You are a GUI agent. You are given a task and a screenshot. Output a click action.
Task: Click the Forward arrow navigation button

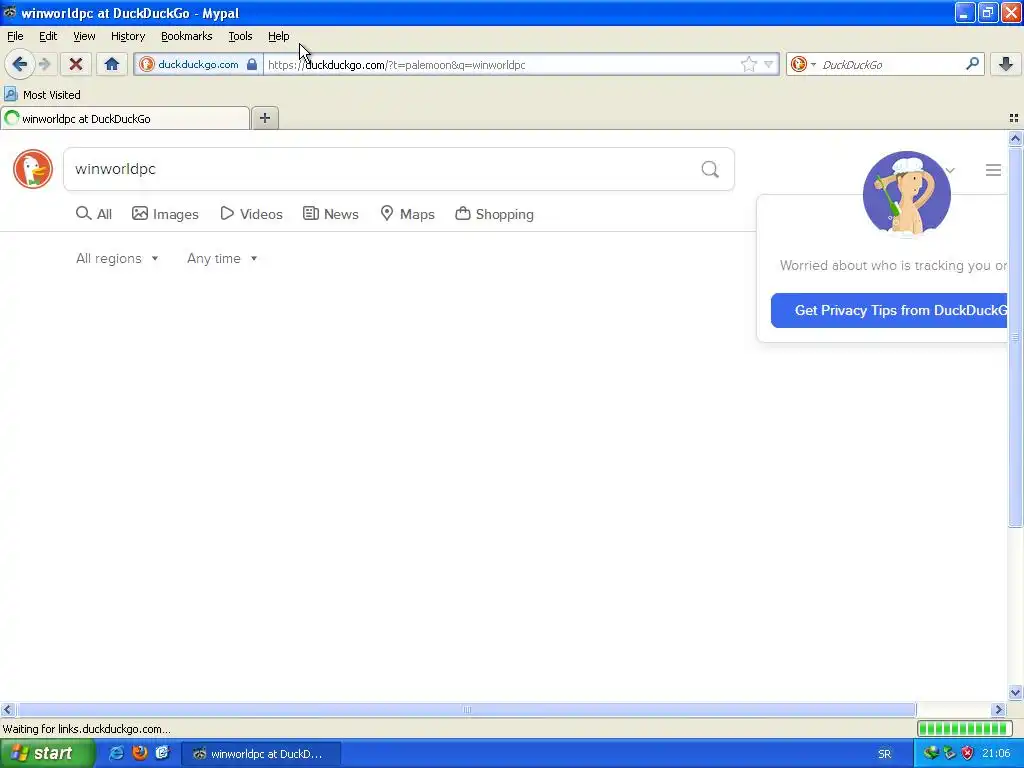click(x=45, y=64)
